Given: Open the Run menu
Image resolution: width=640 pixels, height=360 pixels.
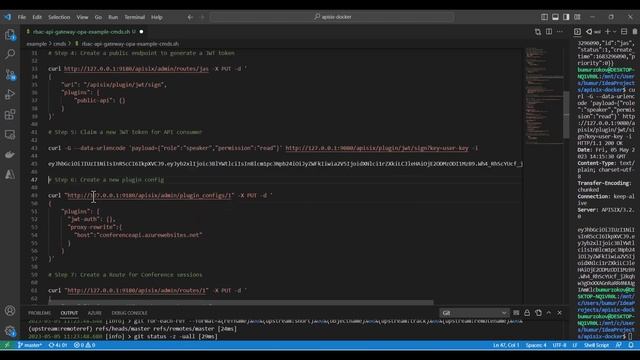Looking at the screenshot, I should click(x=113, y=17).
